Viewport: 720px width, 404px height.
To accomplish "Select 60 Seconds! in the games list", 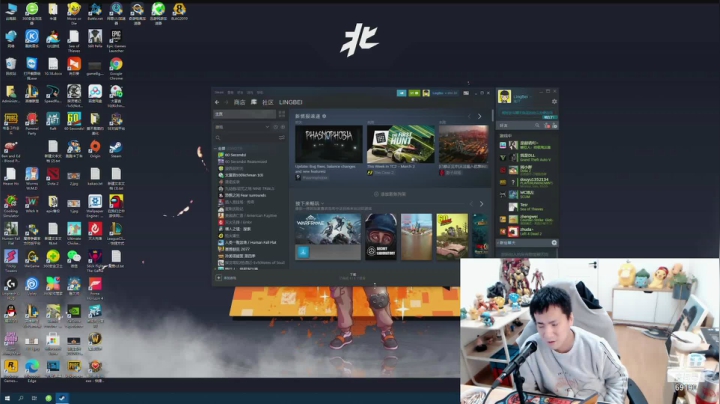I will pos(235,155).
